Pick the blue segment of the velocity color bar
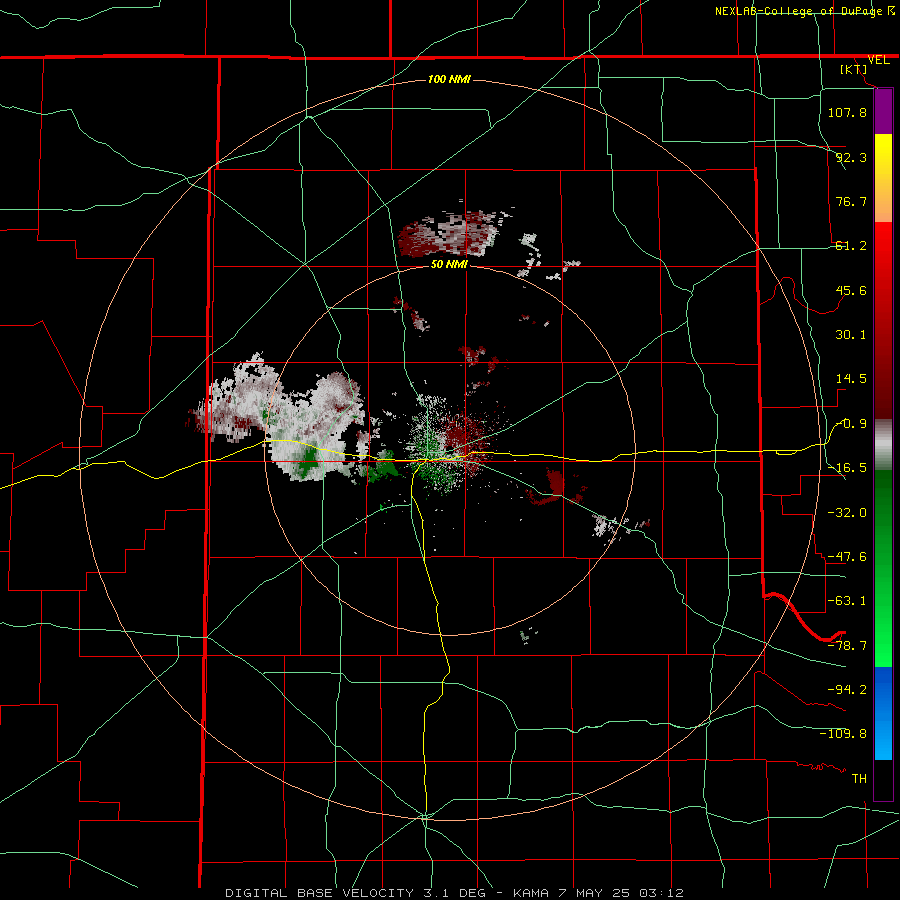Screen dimensions: 900x900 tap(883, 713)
